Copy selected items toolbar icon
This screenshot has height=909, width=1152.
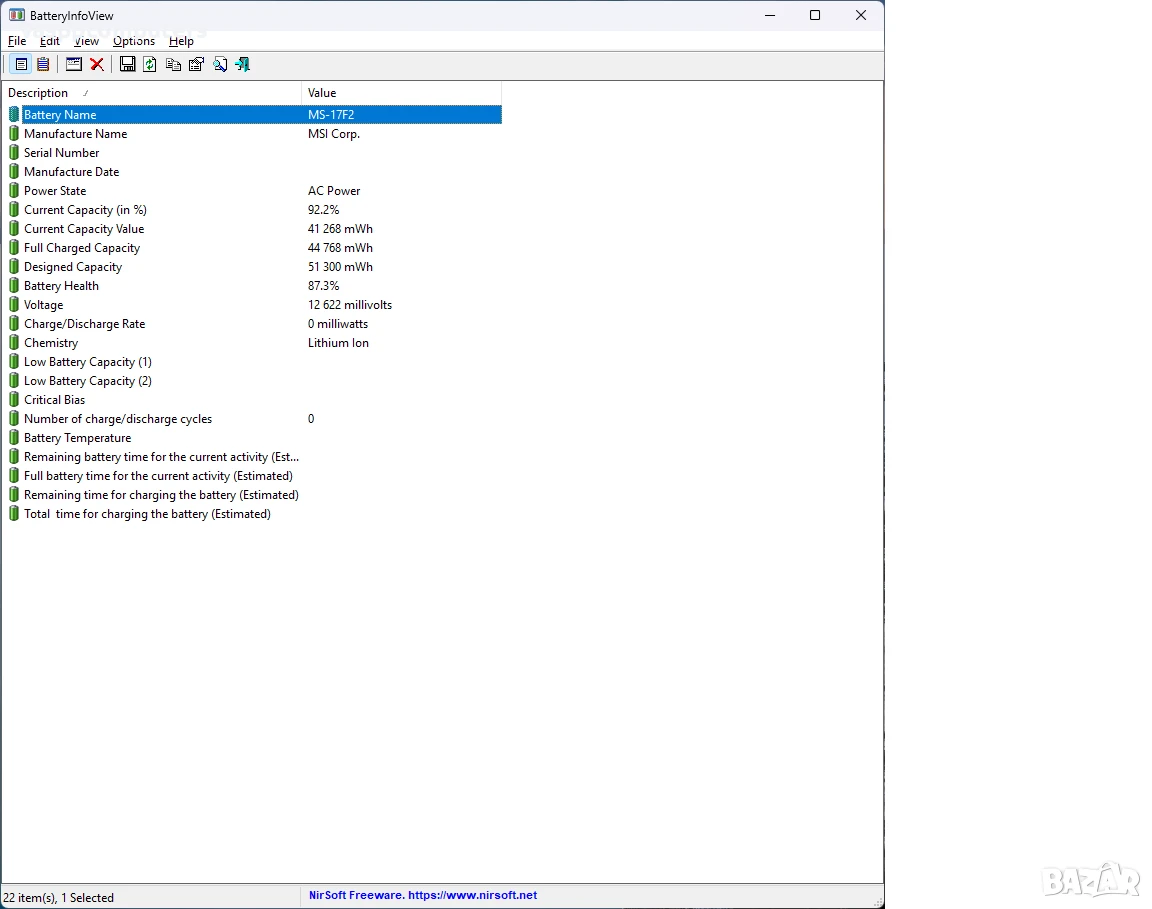(x=173, y=65)
